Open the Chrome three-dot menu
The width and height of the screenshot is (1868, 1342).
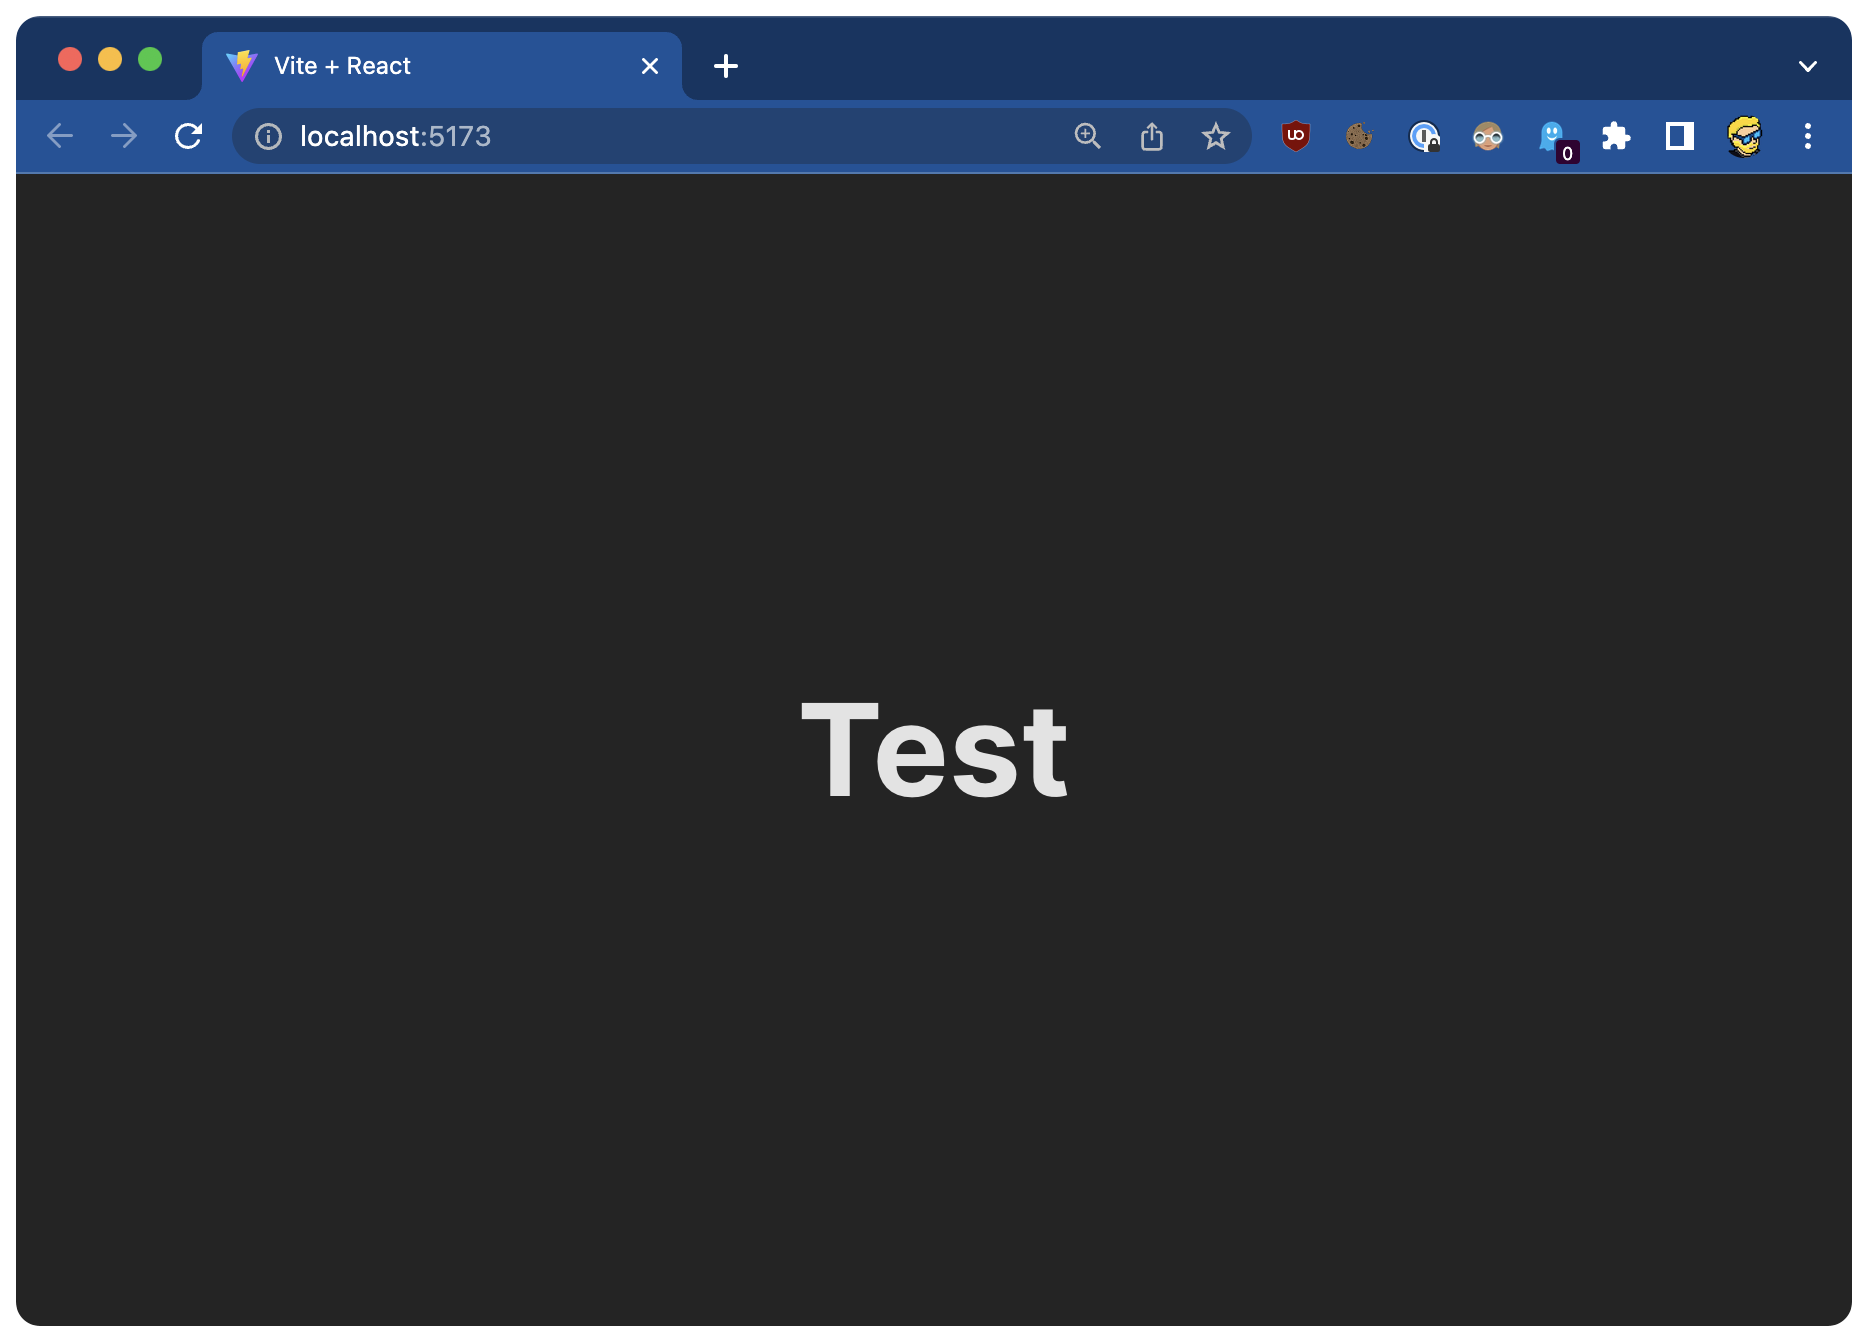1807,136
